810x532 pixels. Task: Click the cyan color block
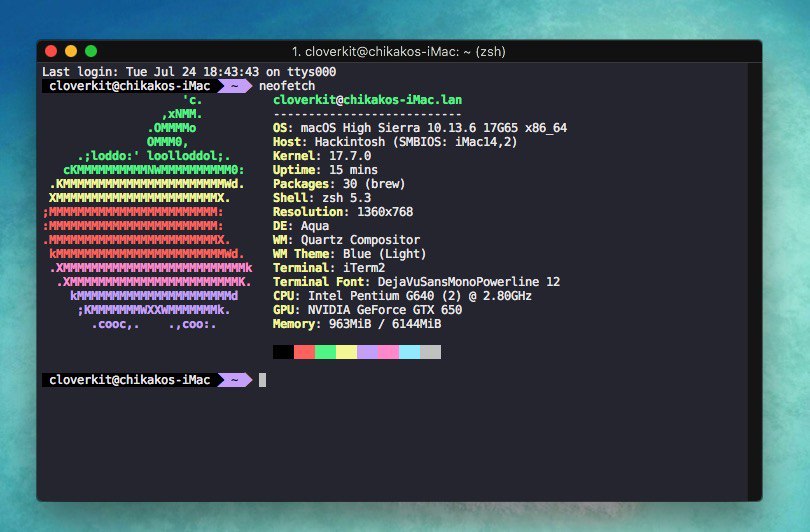409,352
